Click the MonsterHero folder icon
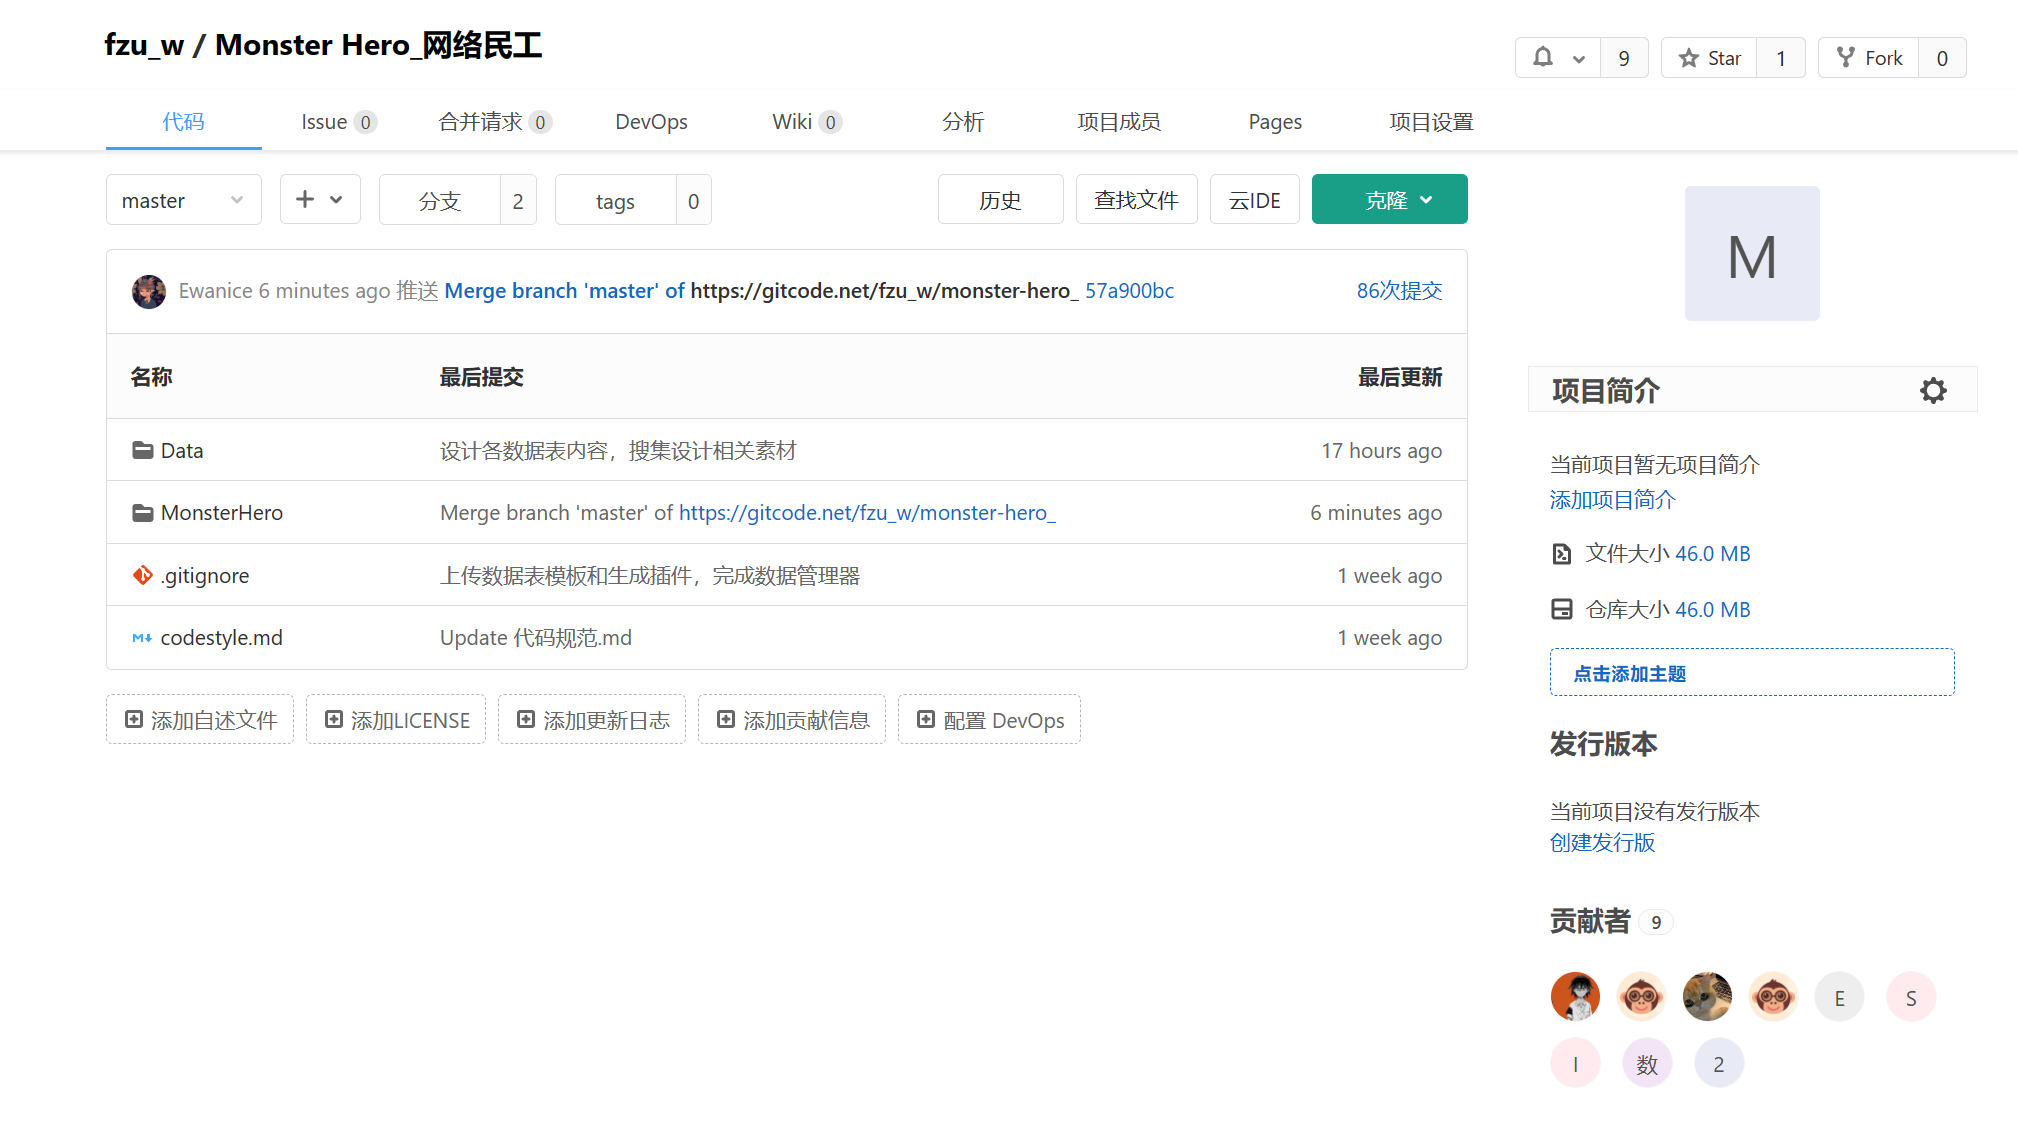This screenshot has height=1134, width=2018. tap(143, 513)
